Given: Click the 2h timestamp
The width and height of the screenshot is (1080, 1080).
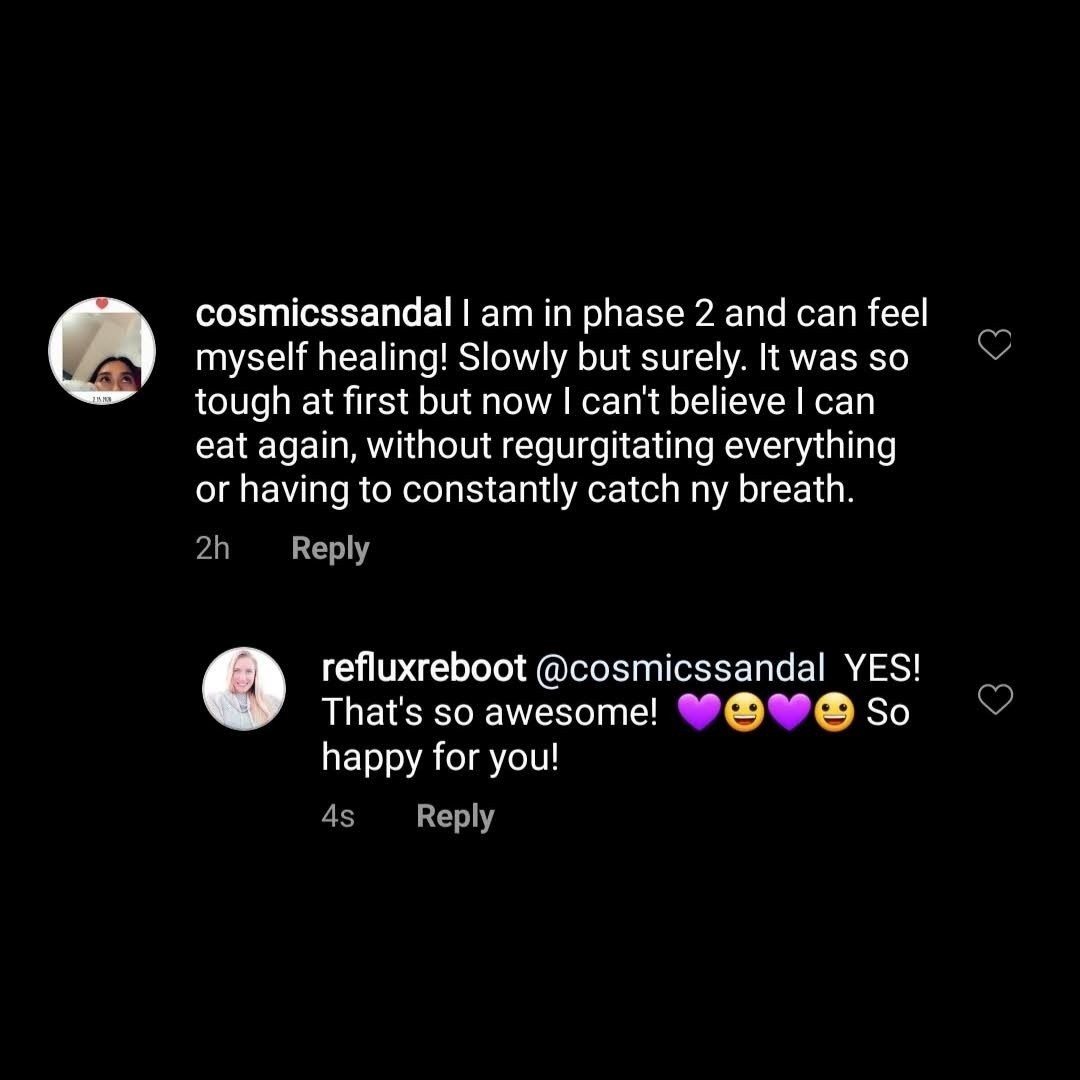Looking at the screenshot, I should [x=213, y=549].
